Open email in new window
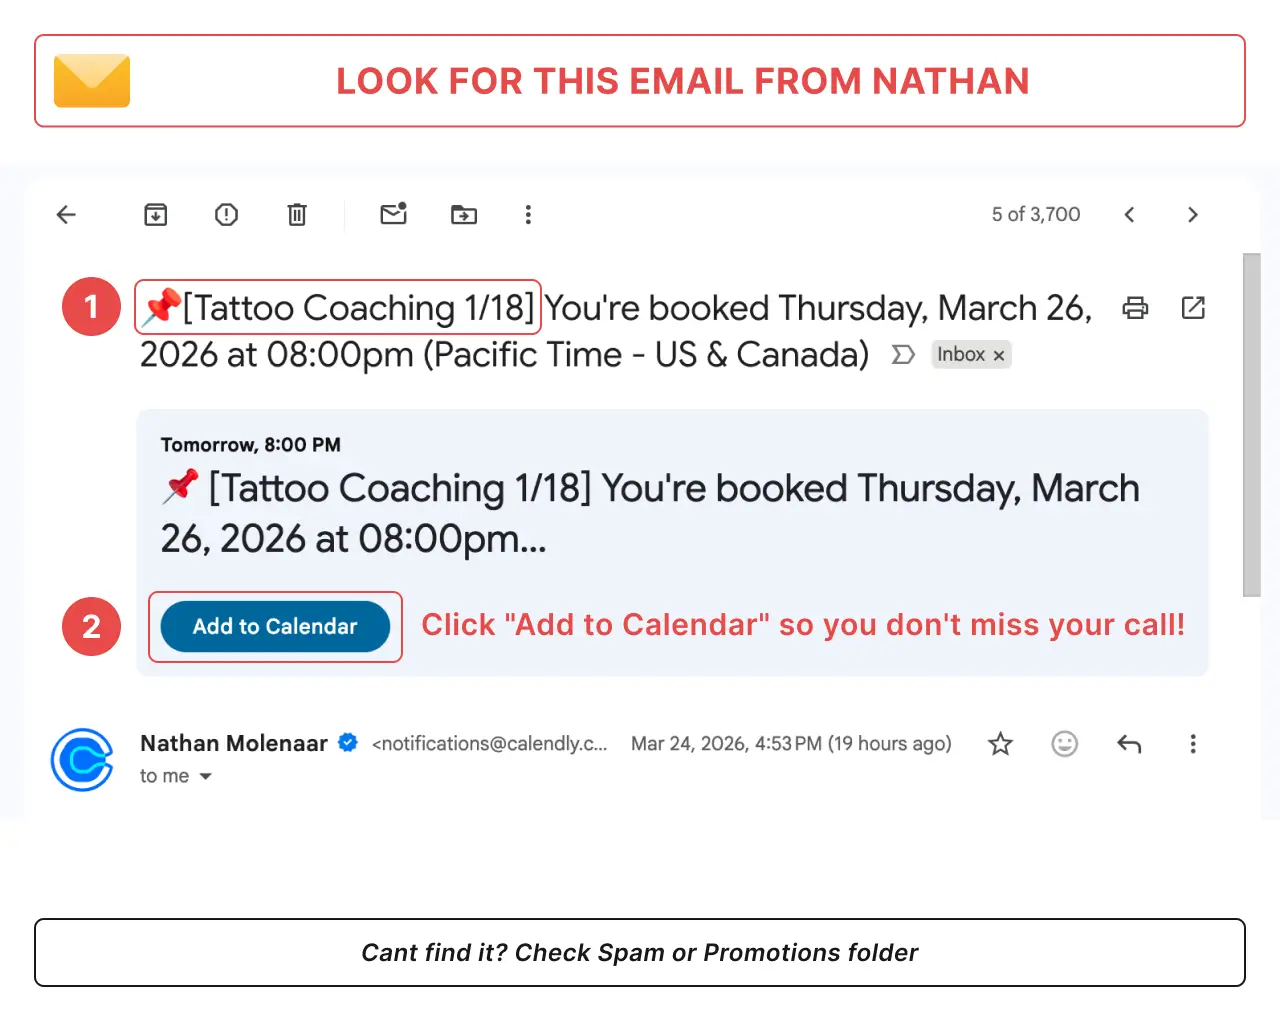This screenshot has height=1021, width=1280. (1193, 307)
